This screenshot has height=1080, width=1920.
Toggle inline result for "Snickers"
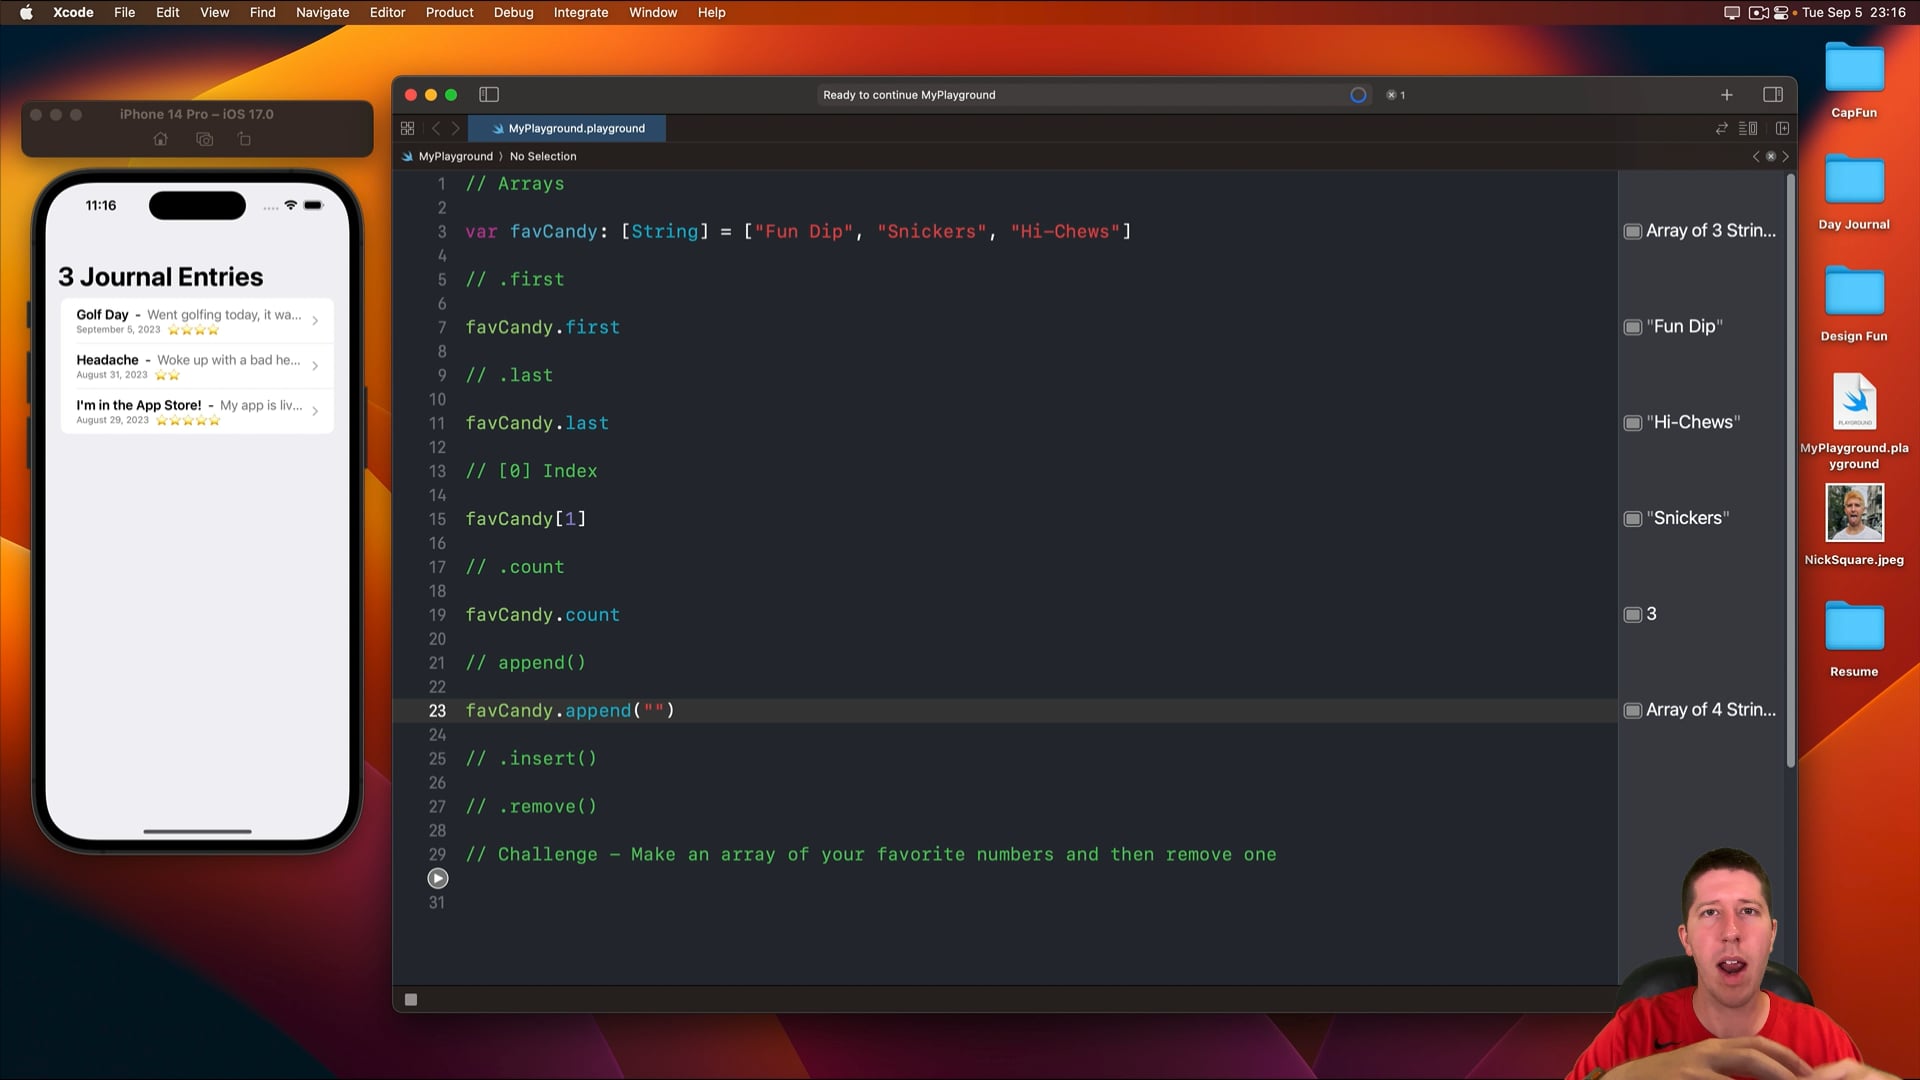pos(1632,519)
